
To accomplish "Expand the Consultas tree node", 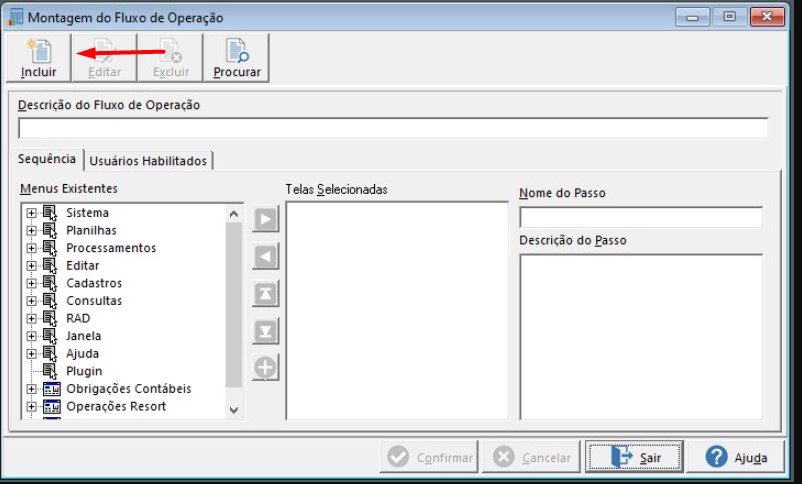I will pos(32,301).
